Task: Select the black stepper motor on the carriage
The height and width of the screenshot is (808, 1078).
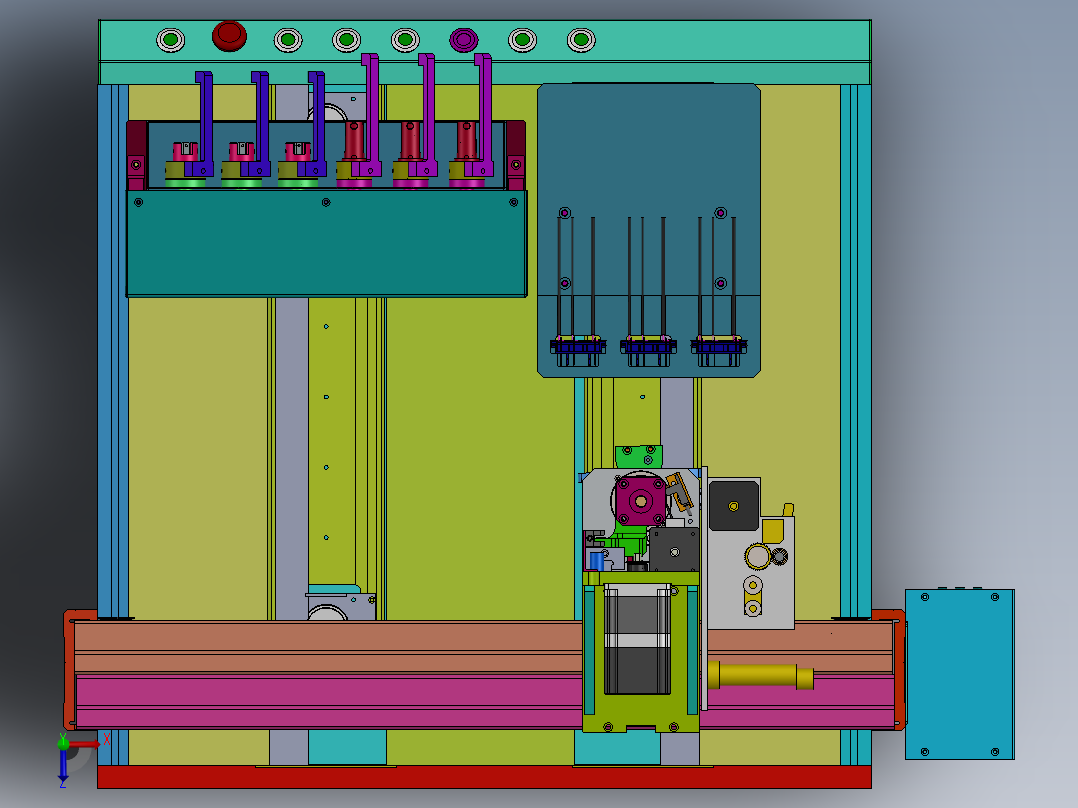Action: point(637,638)
